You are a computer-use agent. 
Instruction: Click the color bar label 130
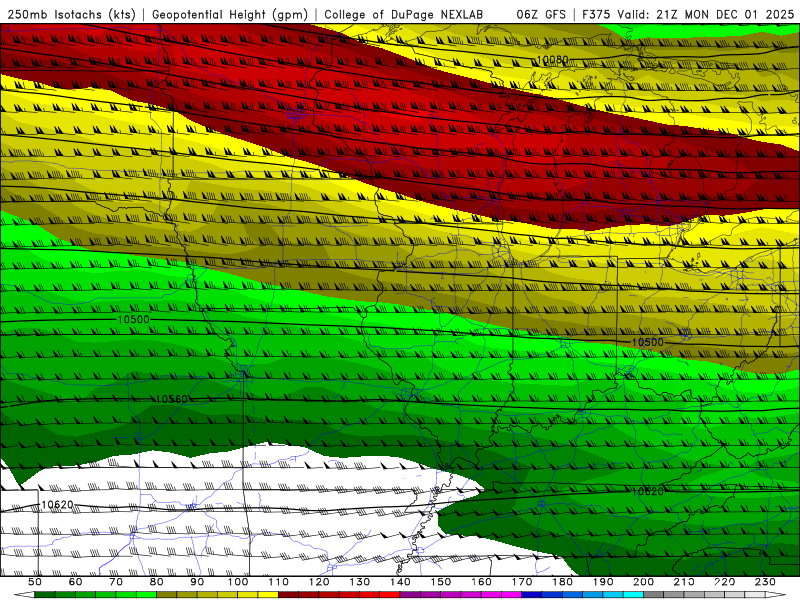[x=360, y=582]
